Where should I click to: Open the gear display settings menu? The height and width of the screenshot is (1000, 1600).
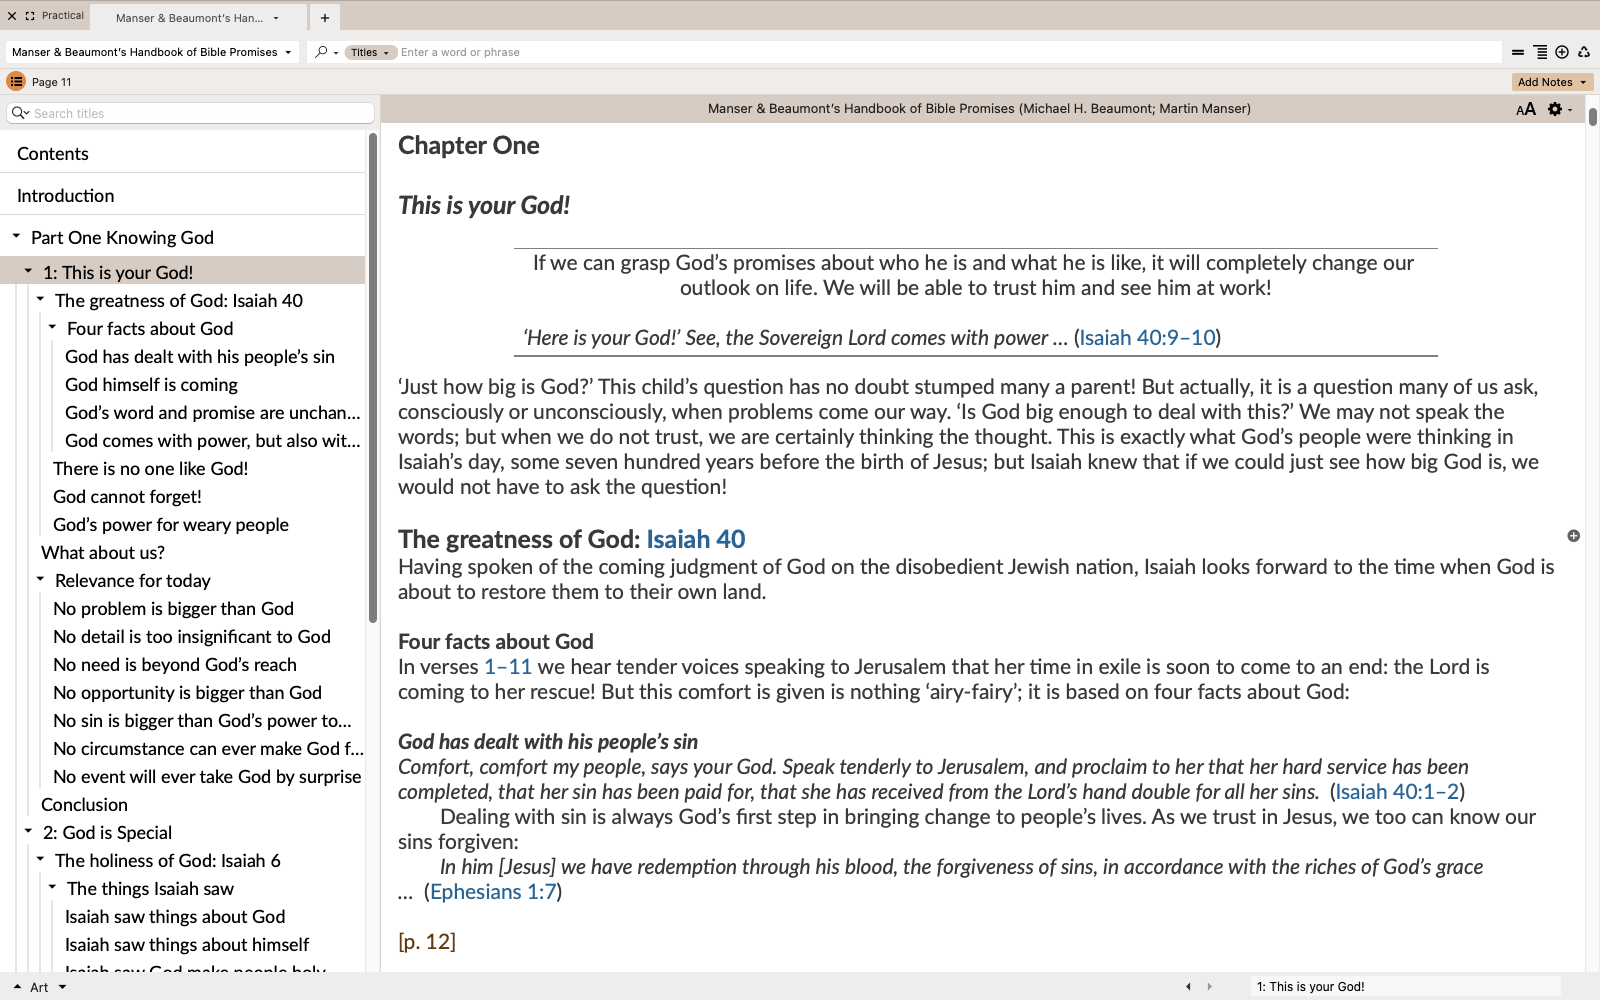click(1555, 109)
